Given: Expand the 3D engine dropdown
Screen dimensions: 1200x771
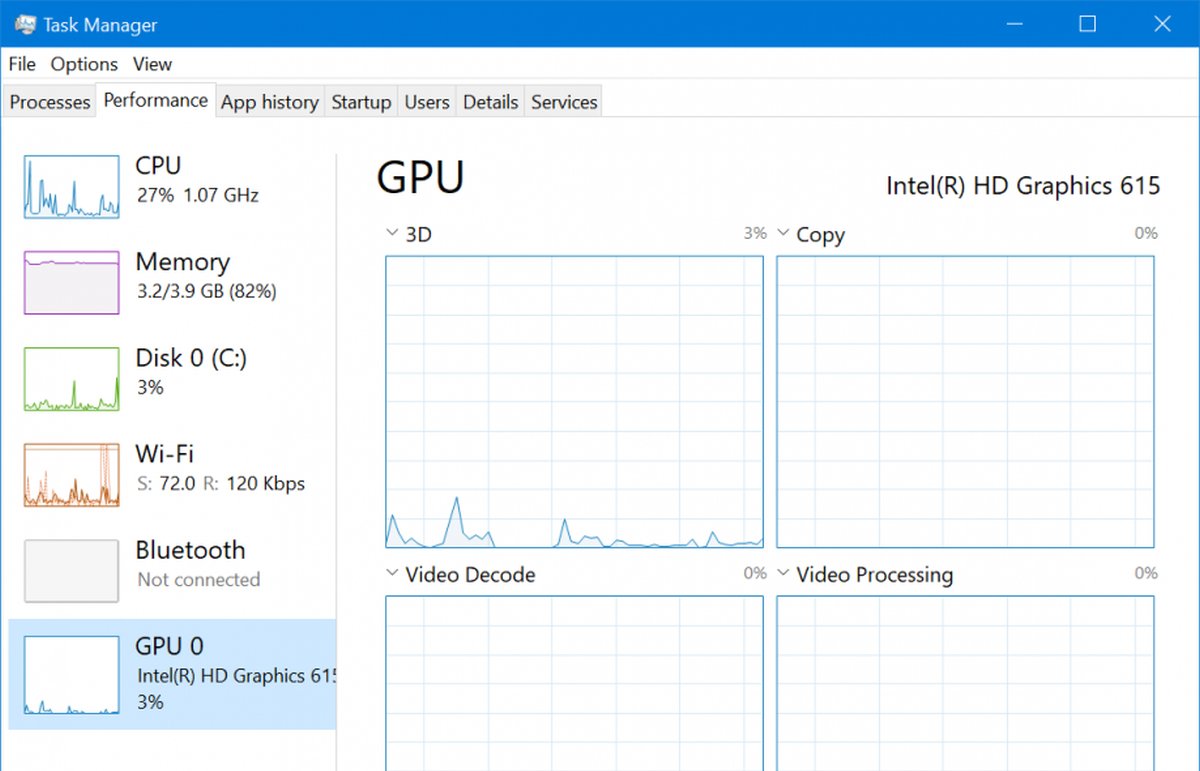Looking at the screenshot, I should [x=392, y=232].
